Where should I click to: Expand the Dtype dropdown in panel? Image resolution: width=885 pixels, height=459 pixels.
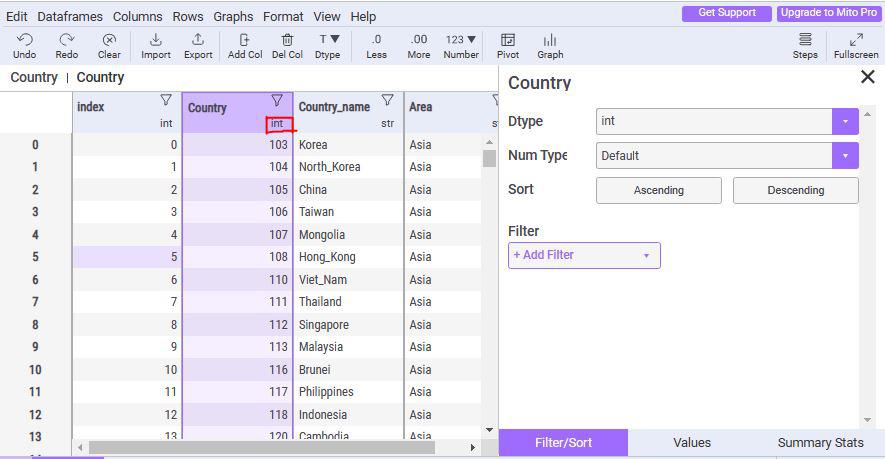pos(845,121)
